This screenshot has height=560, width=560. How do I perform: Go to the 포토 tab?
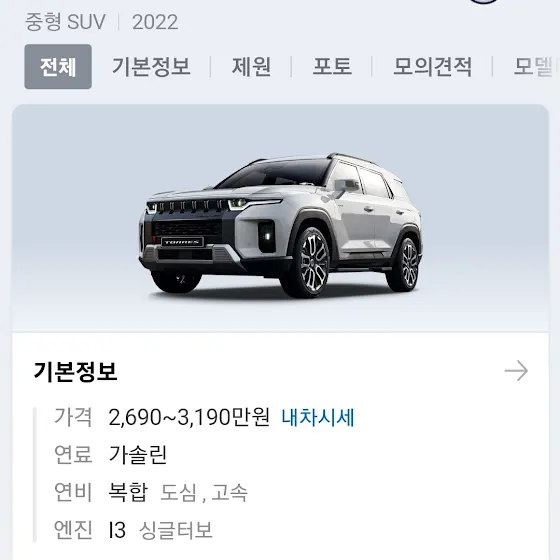click(x=332, y=66)
